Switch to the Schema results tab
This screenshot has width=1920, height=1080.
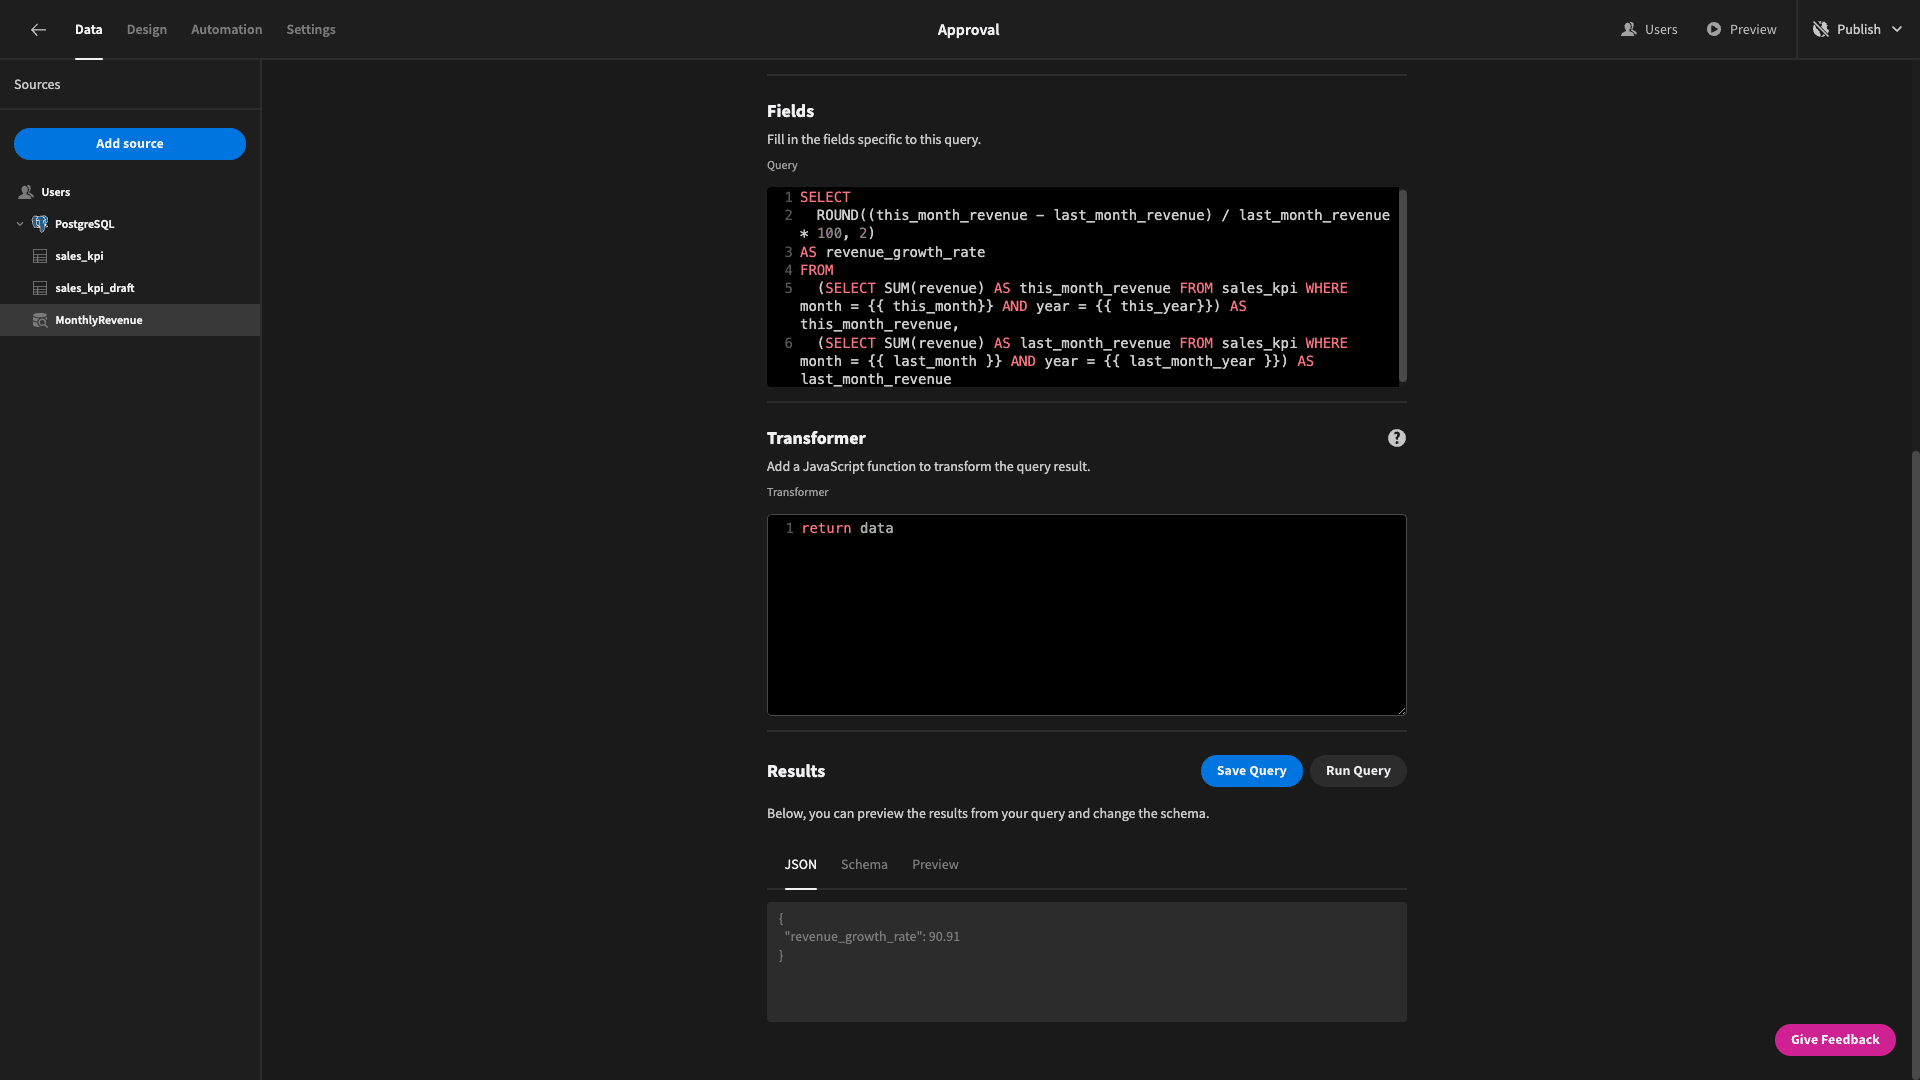(x=864, y=865)
